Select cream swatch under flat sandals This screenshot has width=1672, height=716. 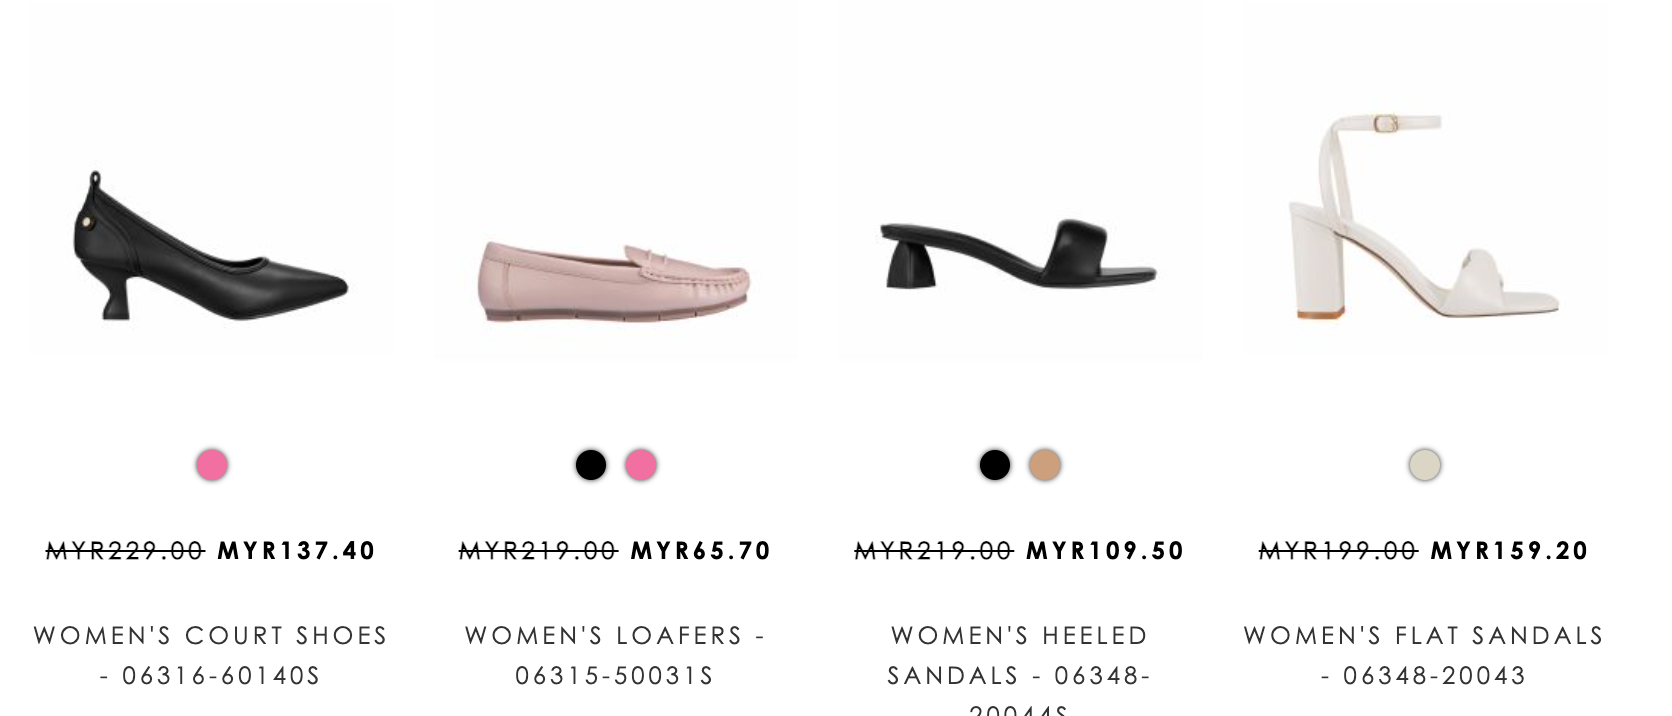pyautogui.click(x=1425, y=465)
